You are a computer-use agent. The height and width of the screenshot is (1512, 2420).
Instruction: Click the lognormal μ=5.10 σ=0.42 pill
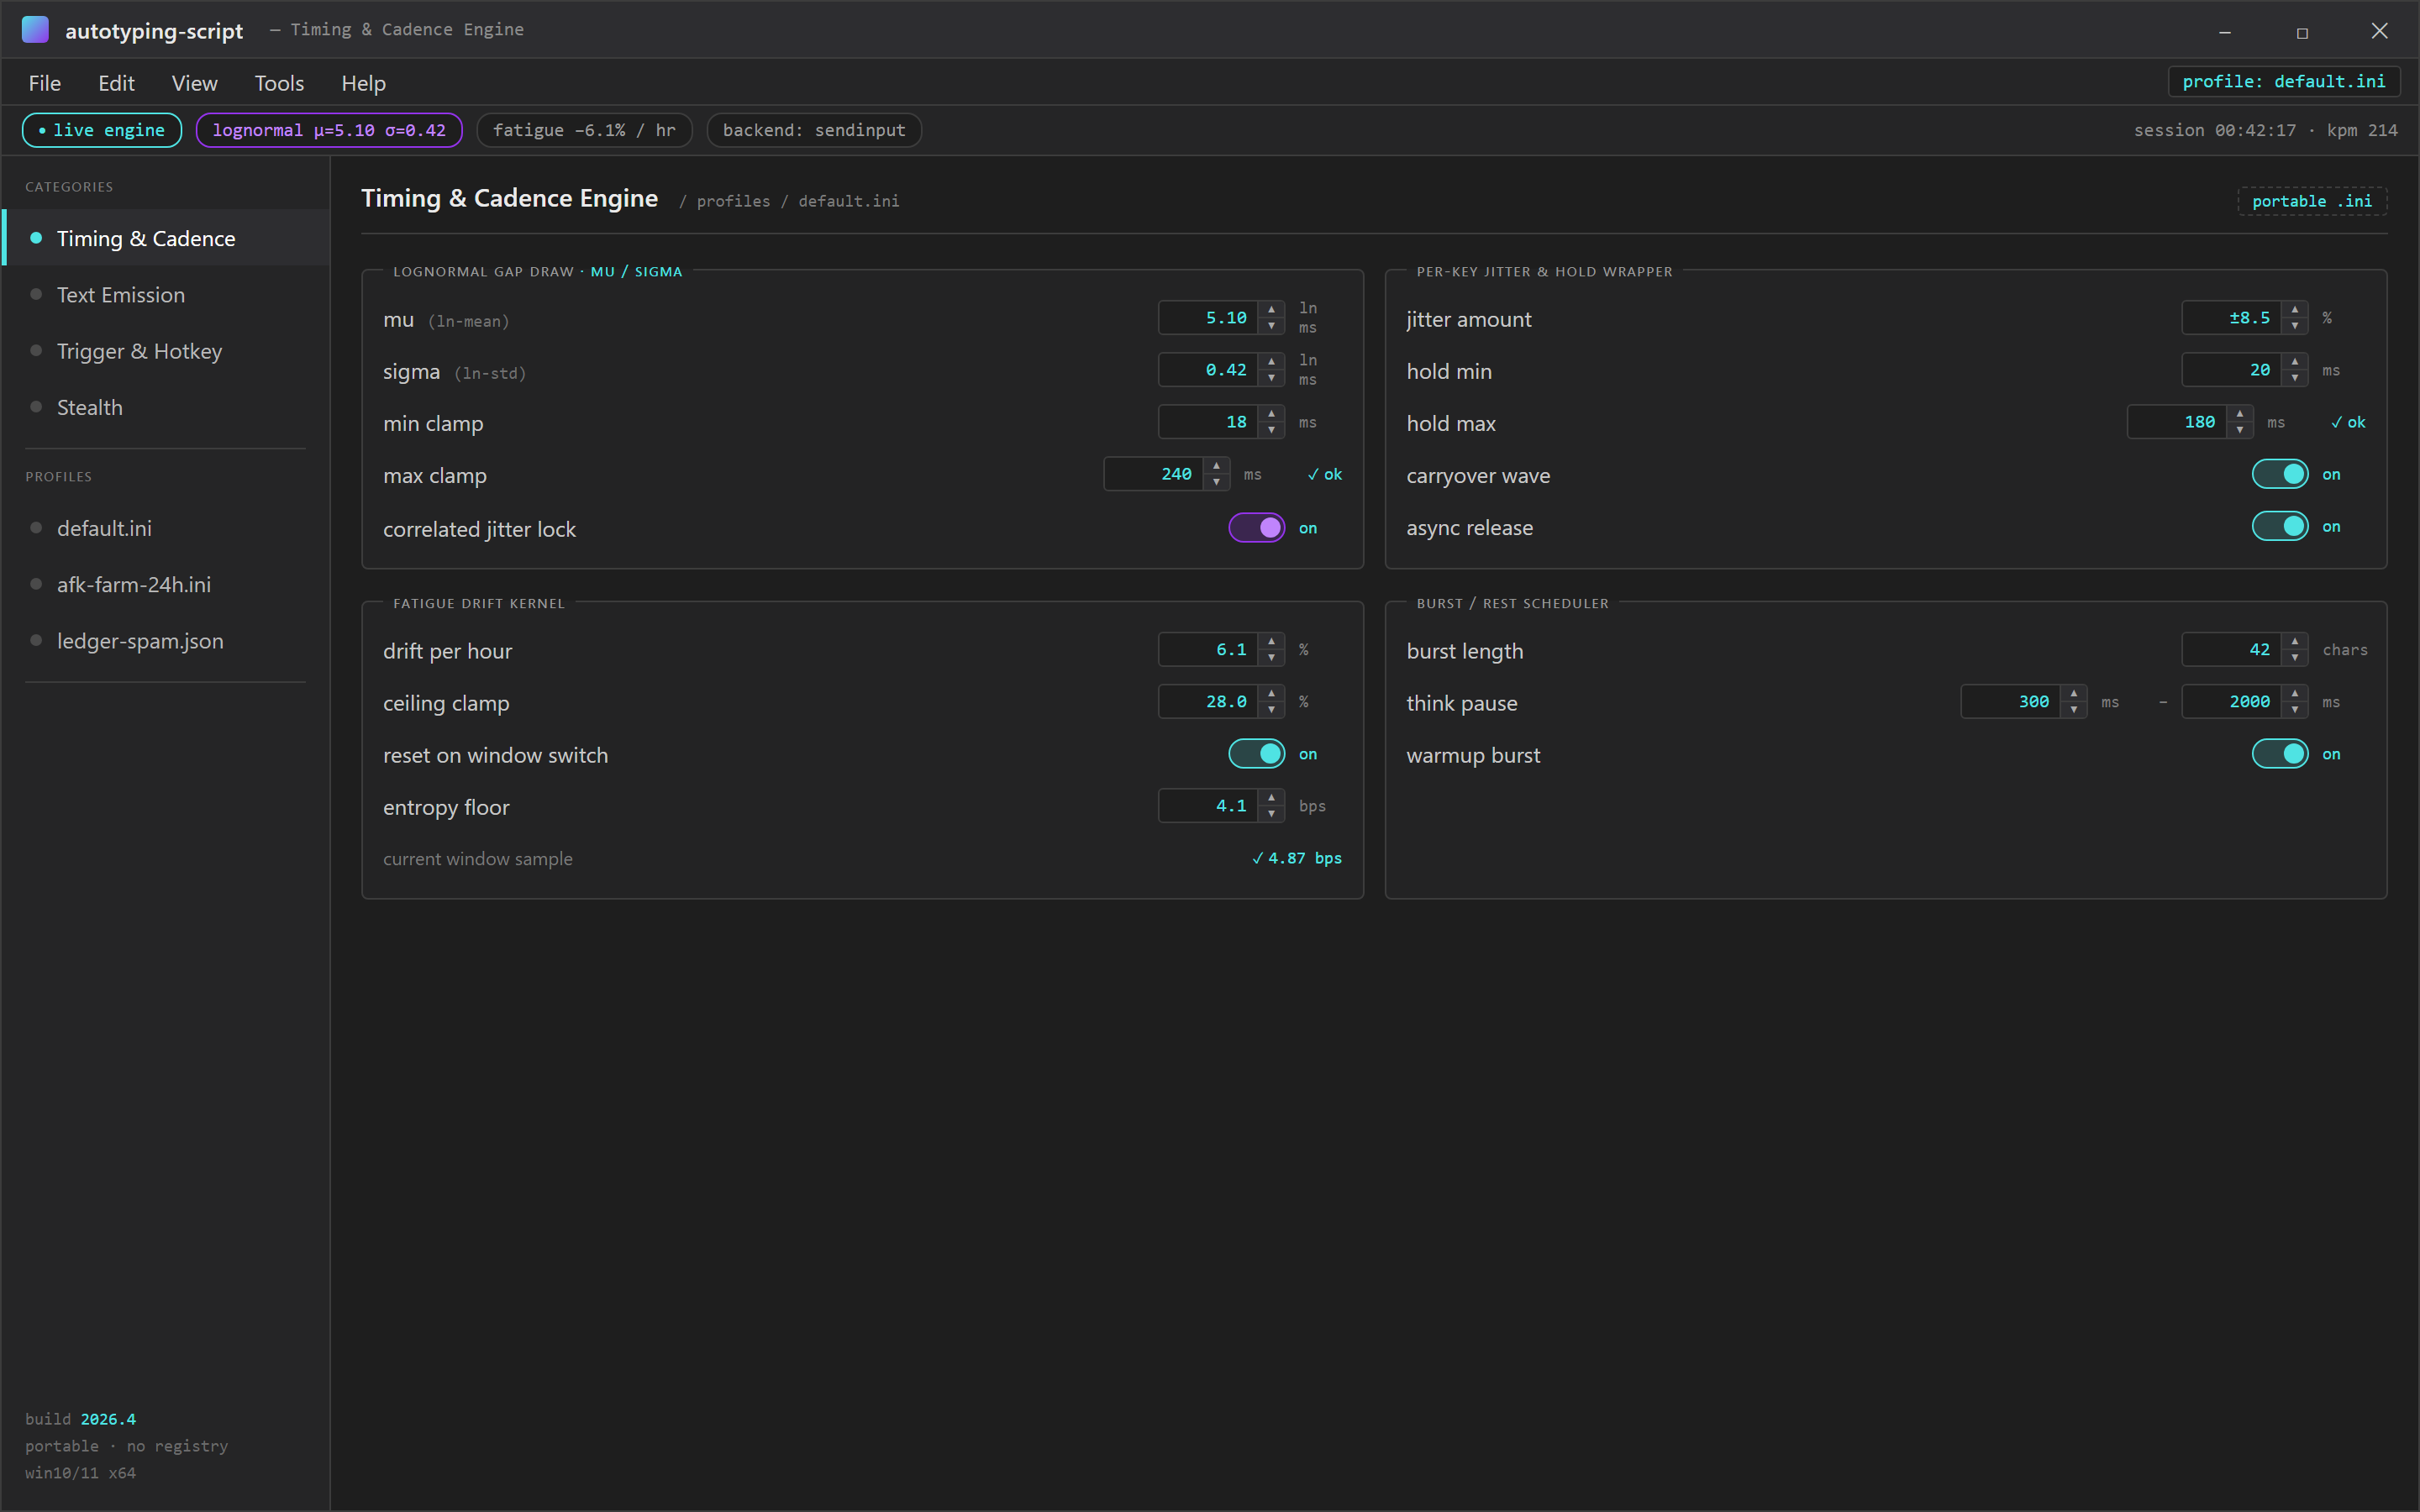coord(329,130)
